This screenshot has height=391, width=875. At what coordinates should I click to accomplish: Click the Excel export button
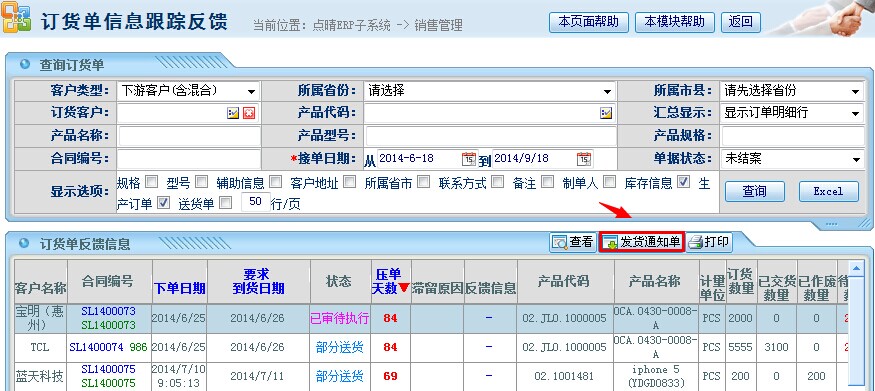(x=828, y=191)
